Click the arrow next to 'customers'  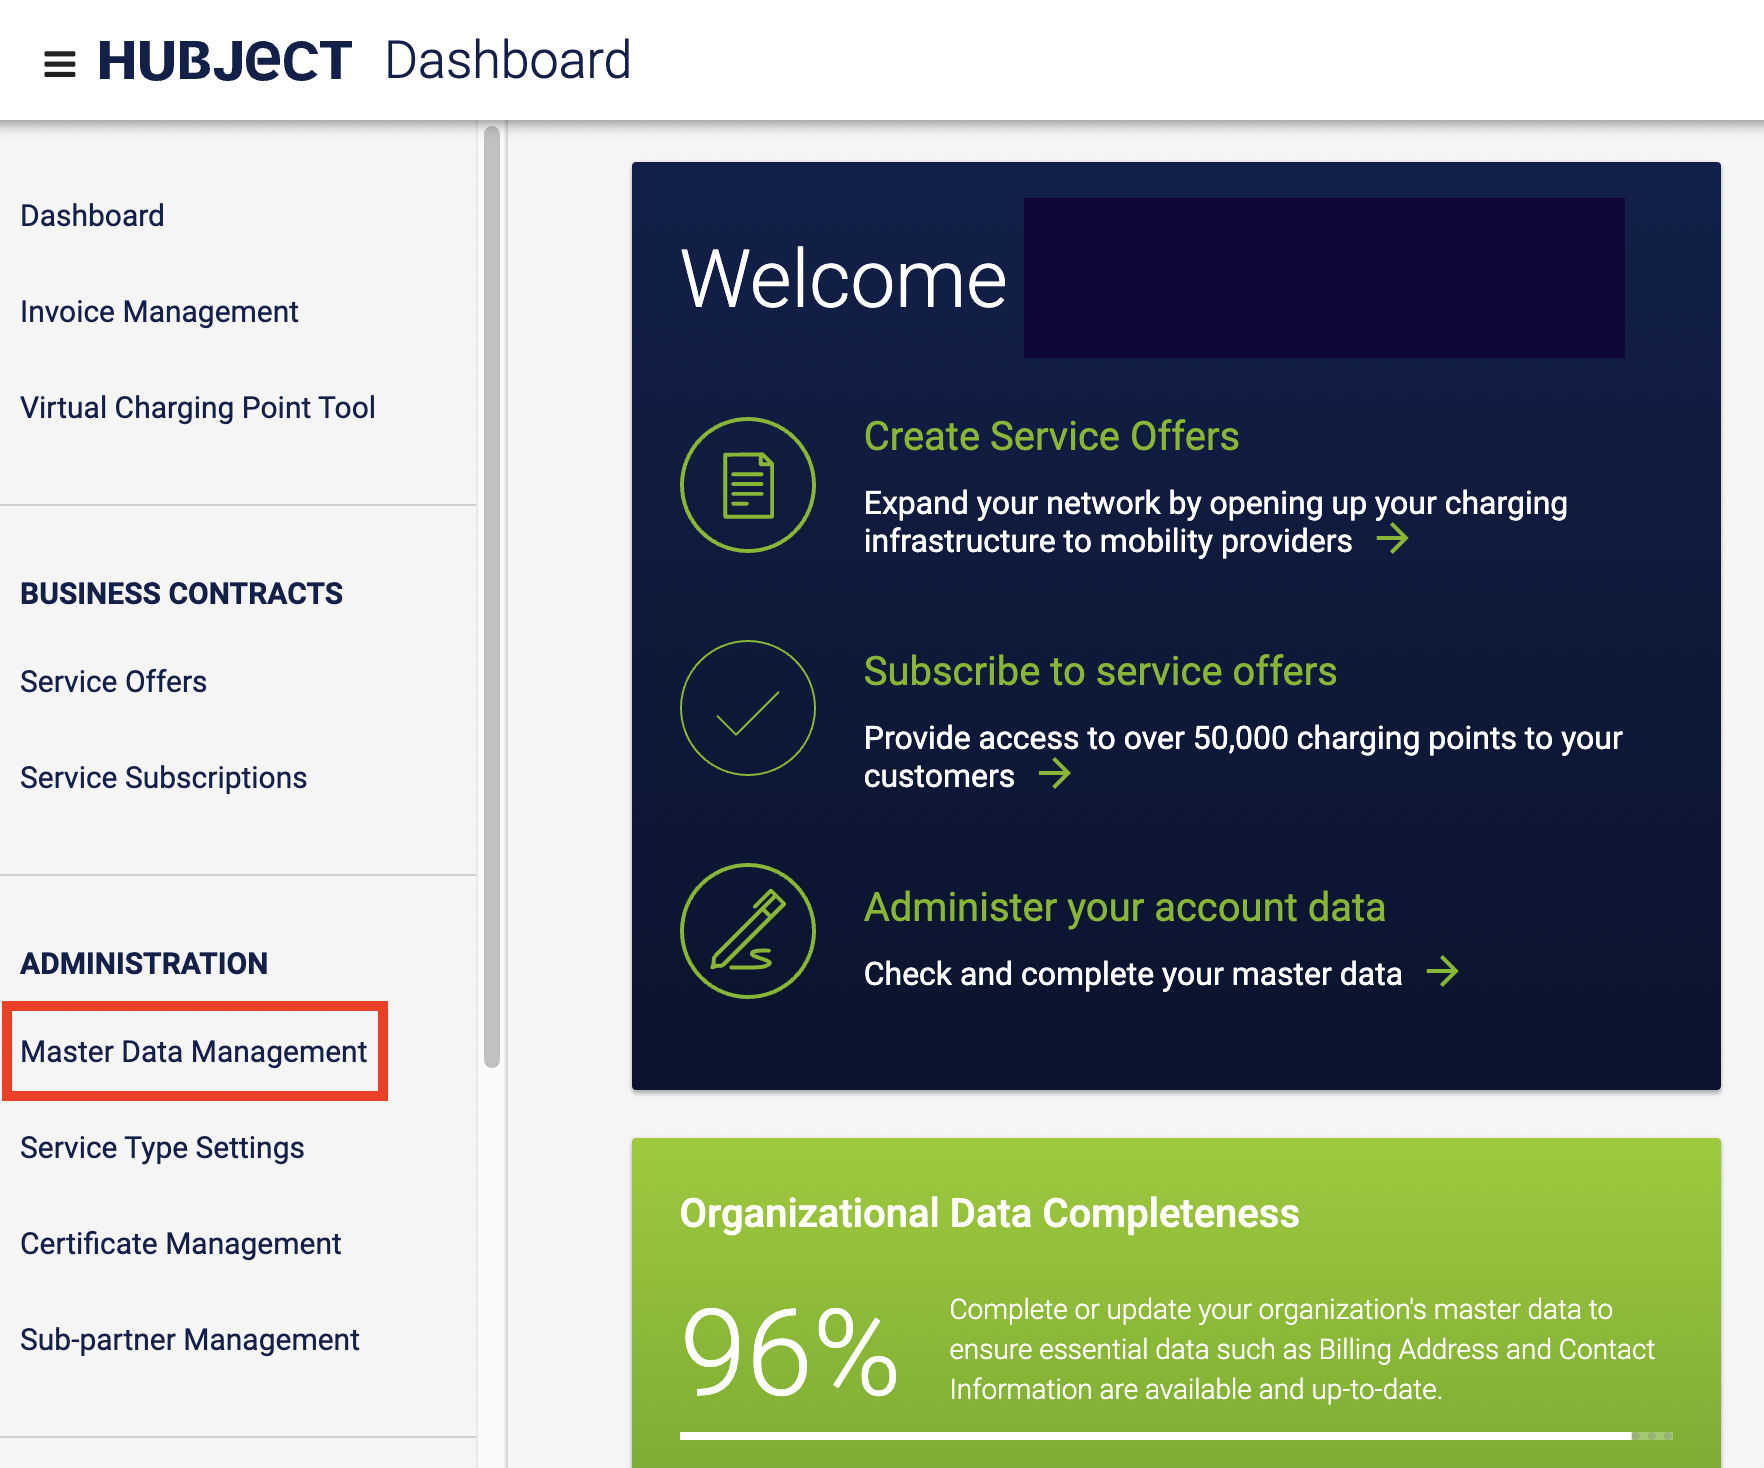point(1055,774)
